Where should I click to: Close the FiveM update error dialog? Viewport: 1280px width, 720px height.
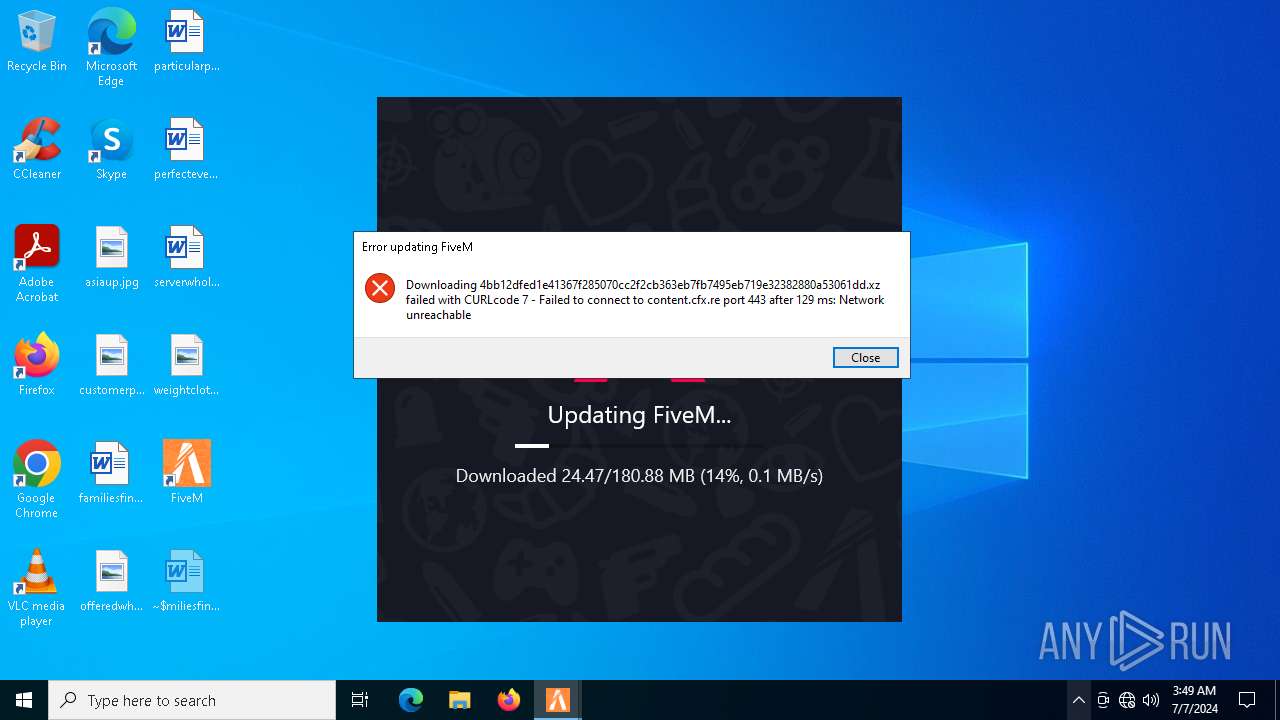865,358
